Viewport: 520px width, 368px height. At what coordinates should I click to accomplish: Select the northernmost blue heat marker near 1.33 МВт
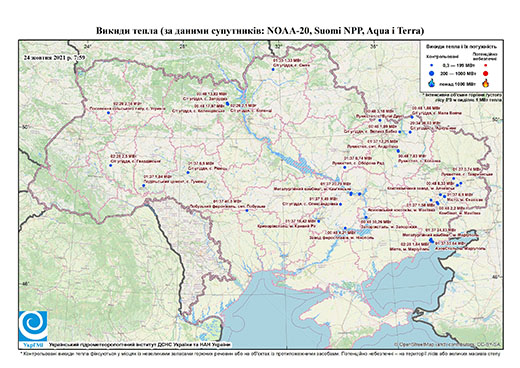click(273, 69)
